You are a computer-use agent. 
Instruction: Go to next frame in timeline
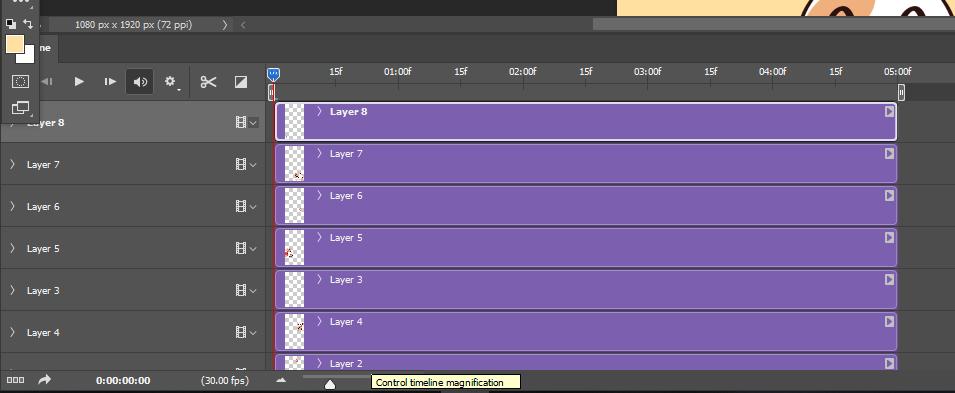point(110,81)
